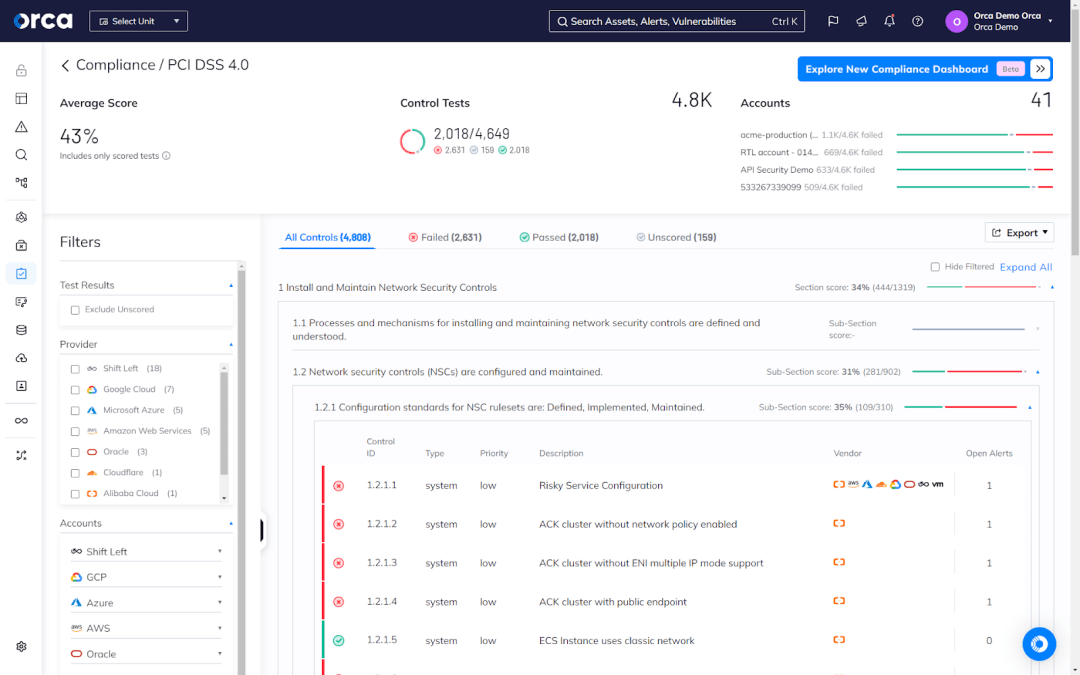
Task: Click the passed status icon for 1.2.1.5
Action: coord(338,641)
